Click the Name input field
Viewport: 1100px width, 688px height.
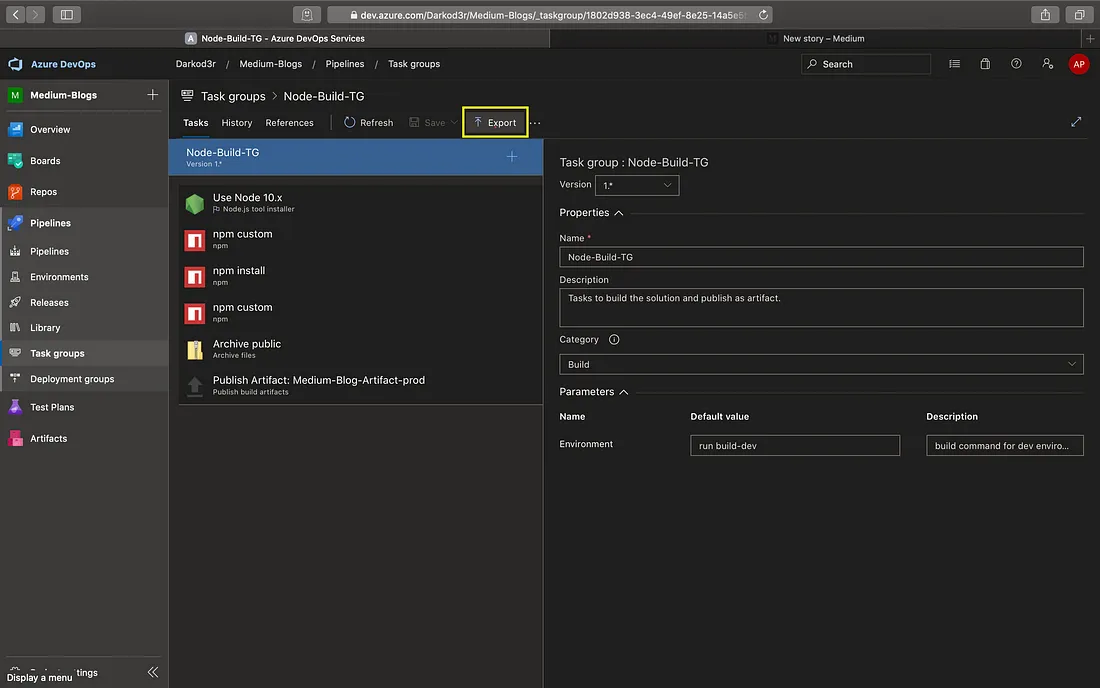(821, 257)
